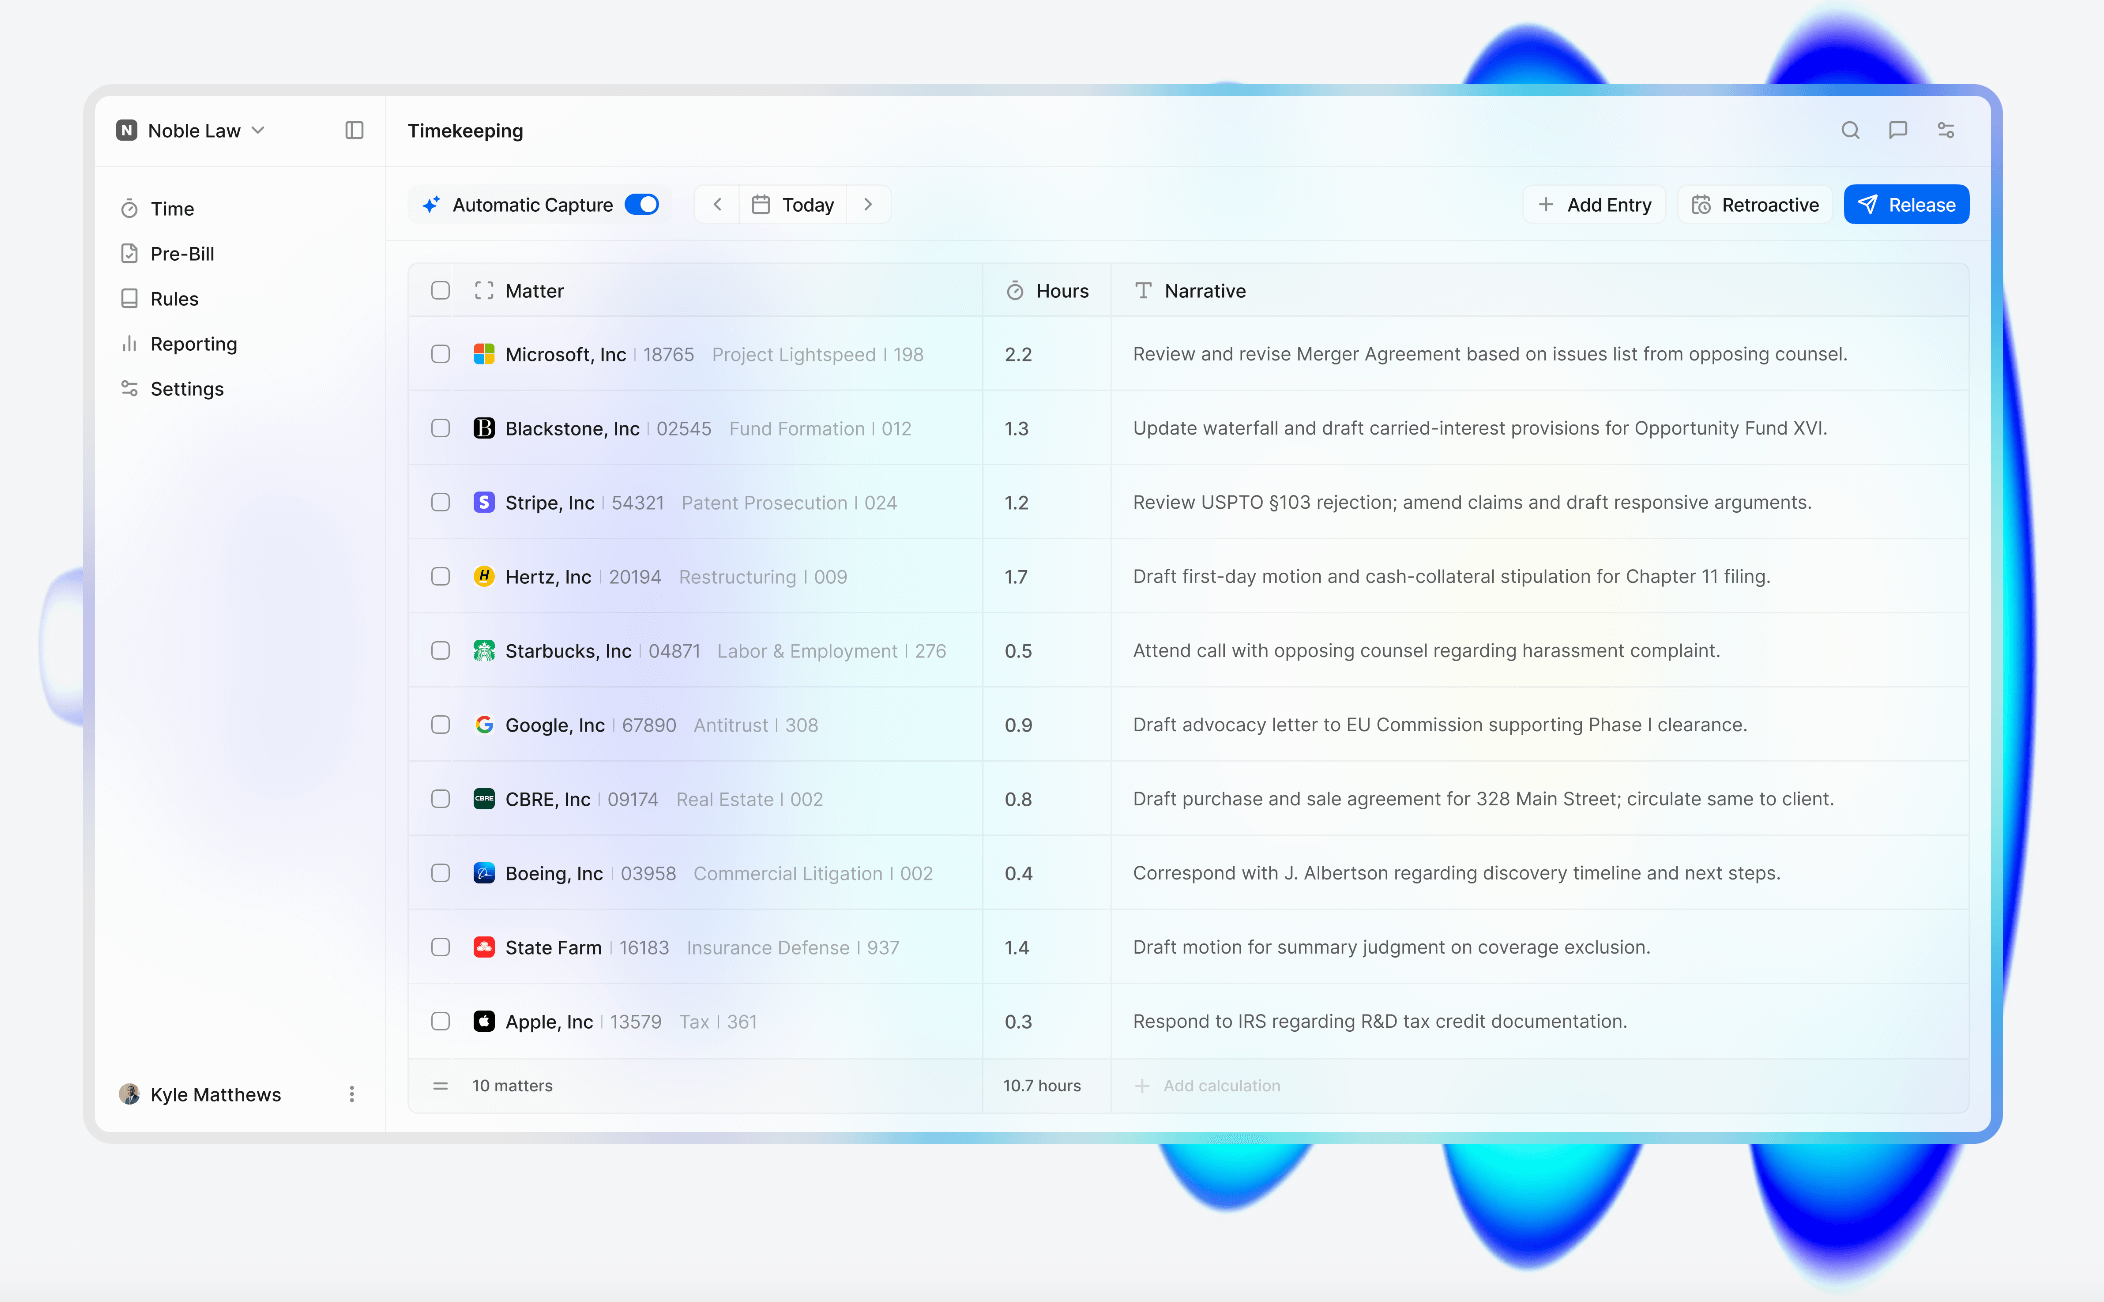This screenshot has width=2104, height=1302.
Task: Select all rows with header checkbox
Action: [x=440, y=290]
